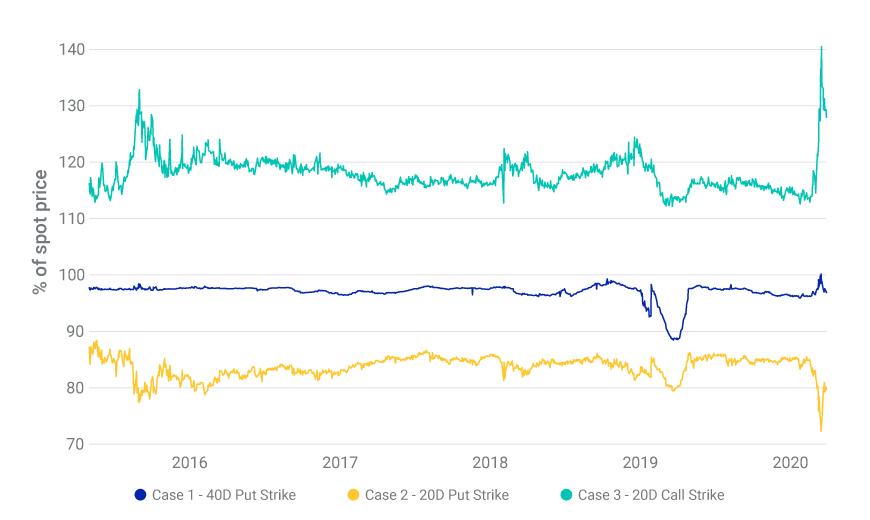Click the yellow Case 2 legend dot
Image resolution: width=870 pixels, height=520 pixels.
tap(353, 494)
